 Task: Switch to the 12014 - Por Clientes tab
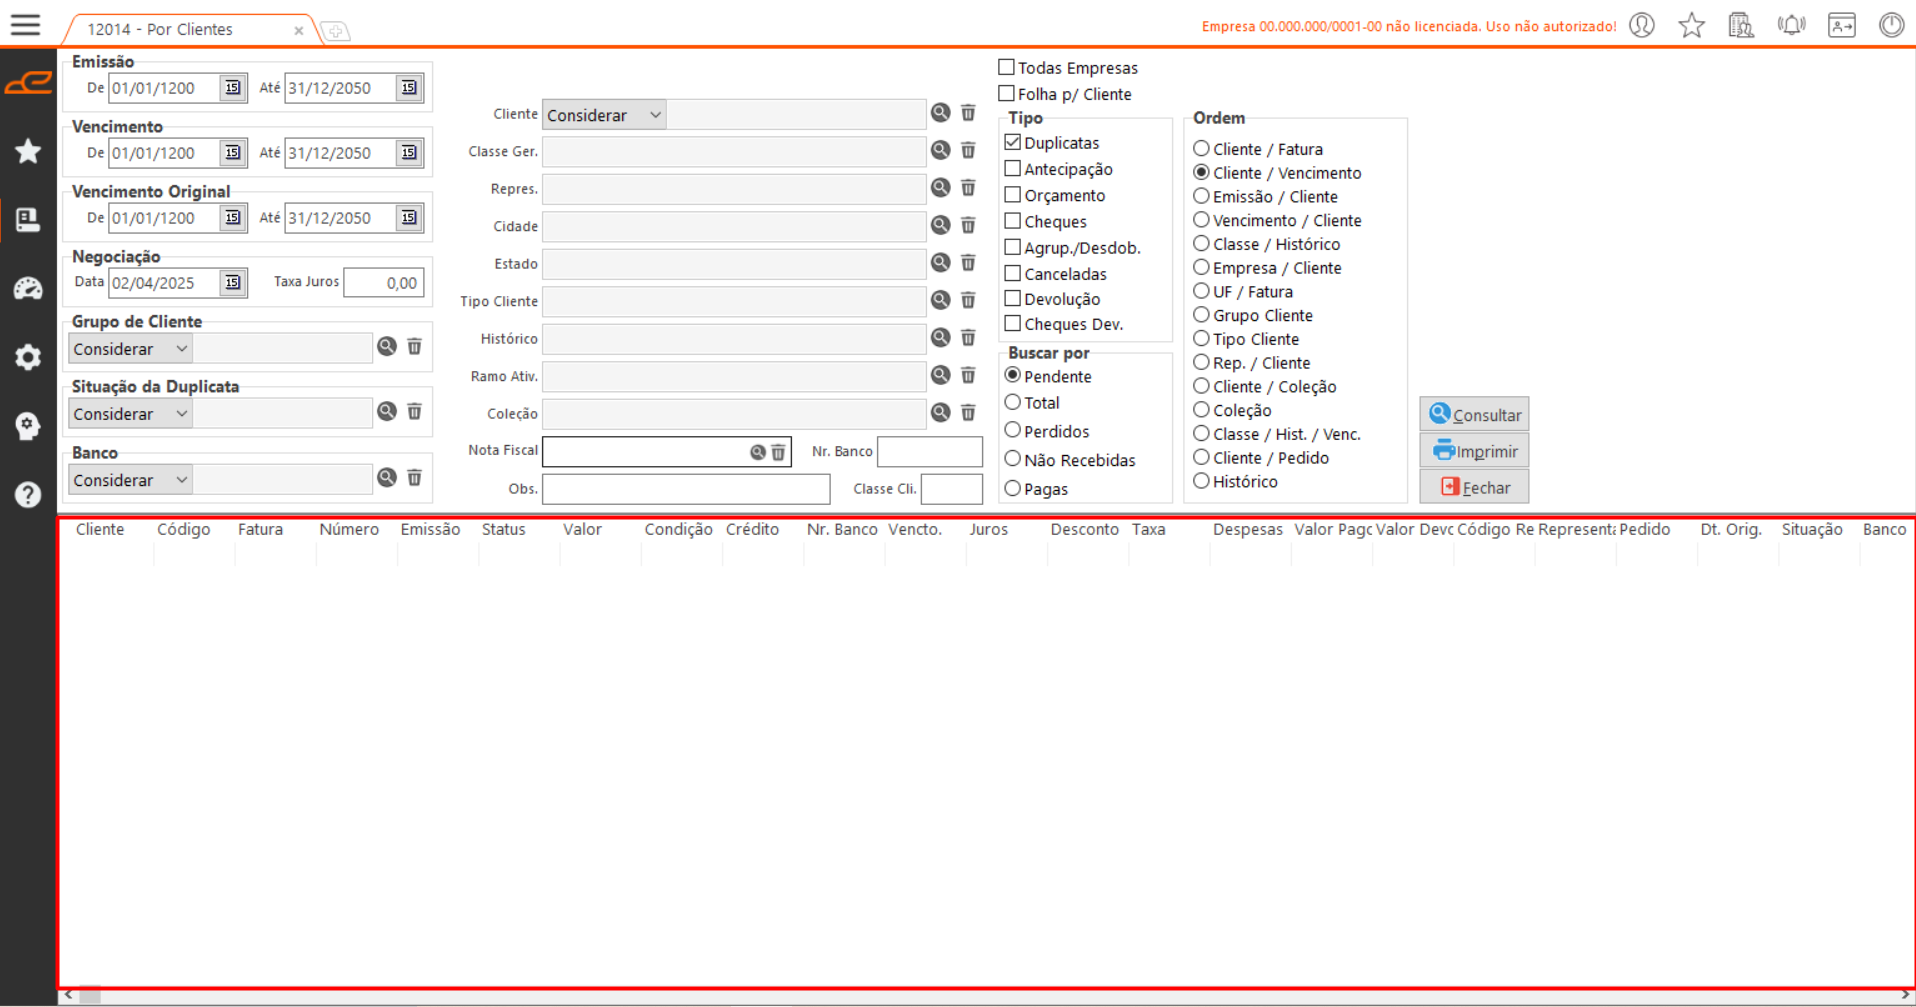click(160, 30)
